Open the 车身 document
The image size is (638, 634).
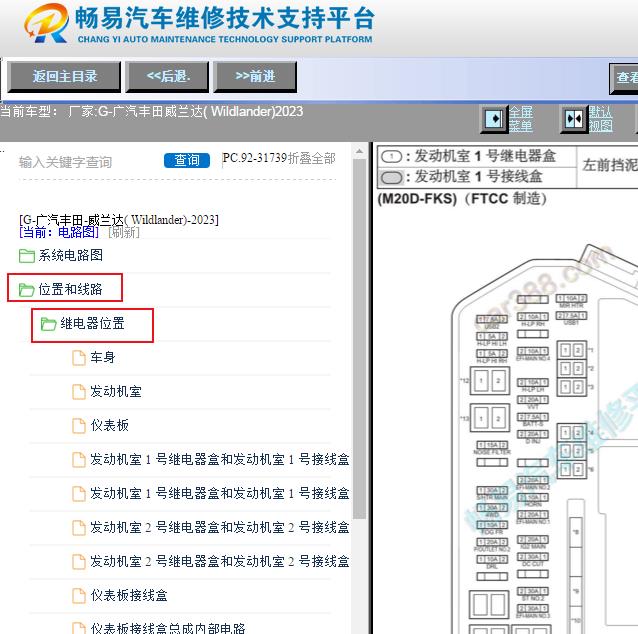pyautogui.click(x=103, y=358)
